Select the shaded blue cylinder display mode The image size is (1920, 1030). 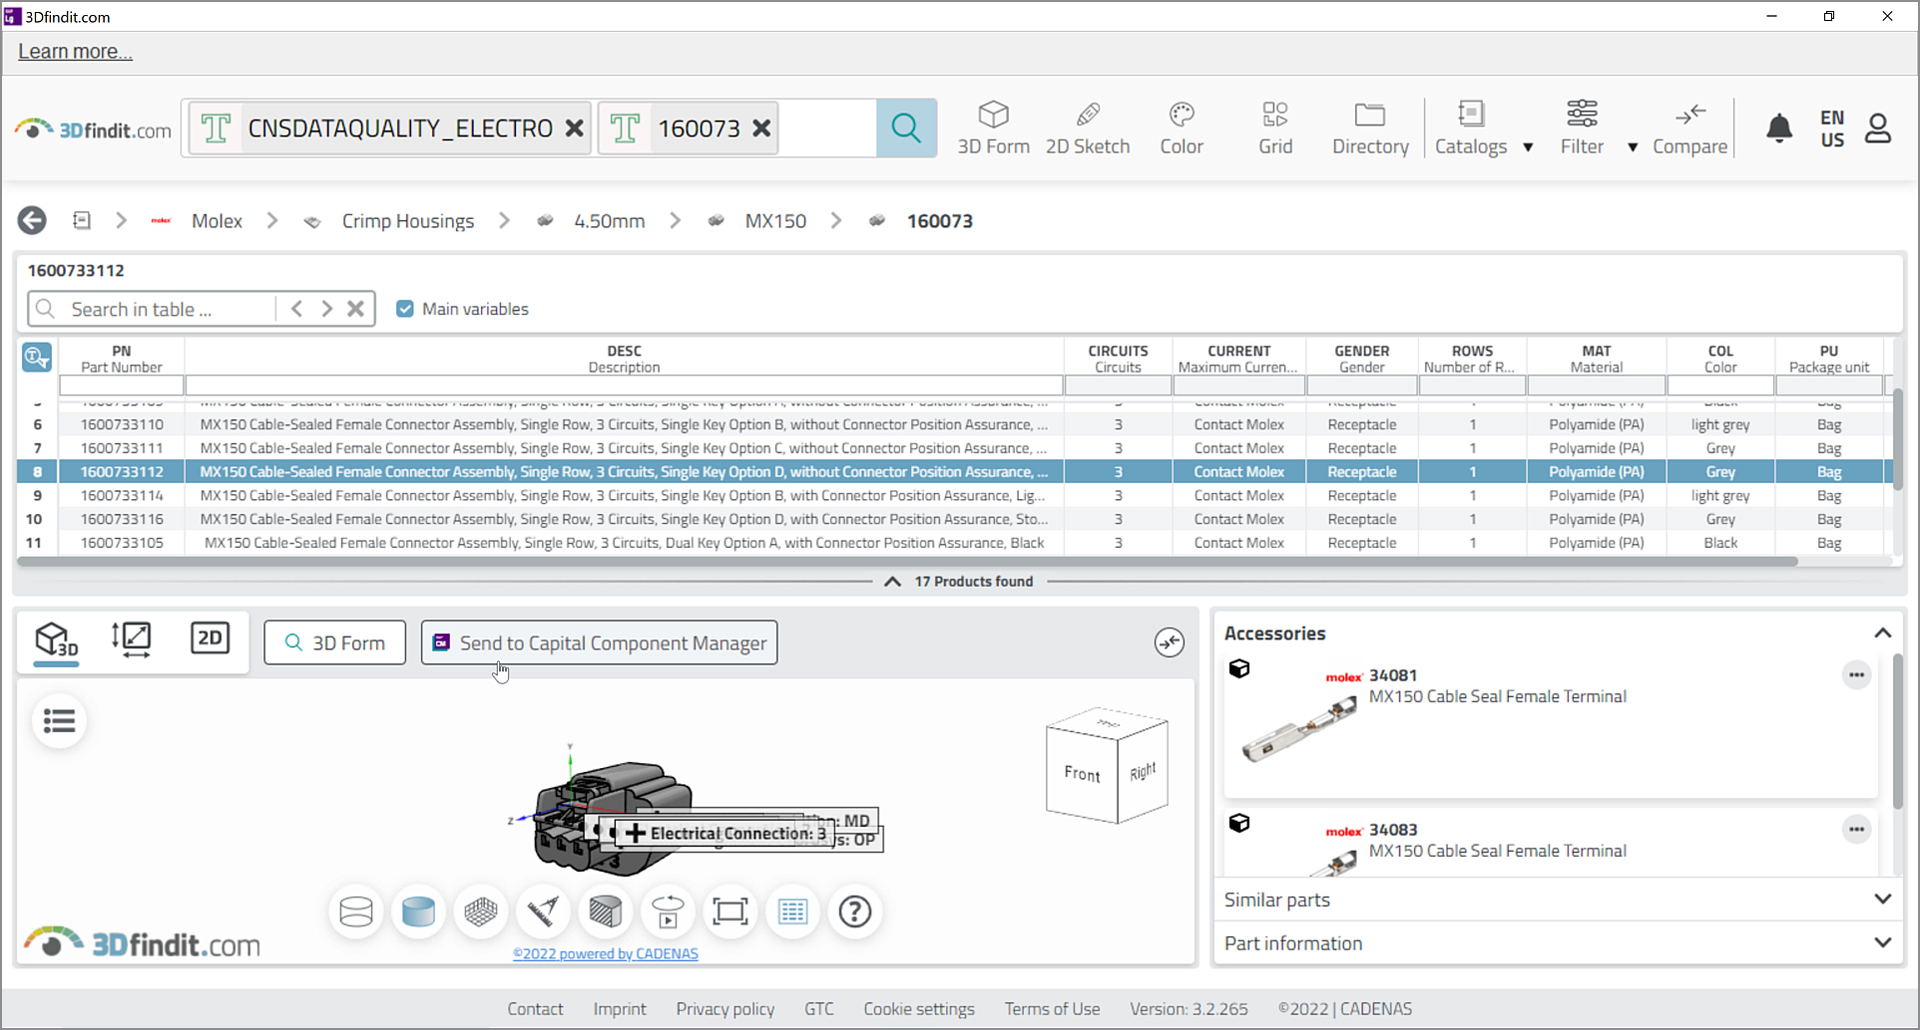coord(418,911)
